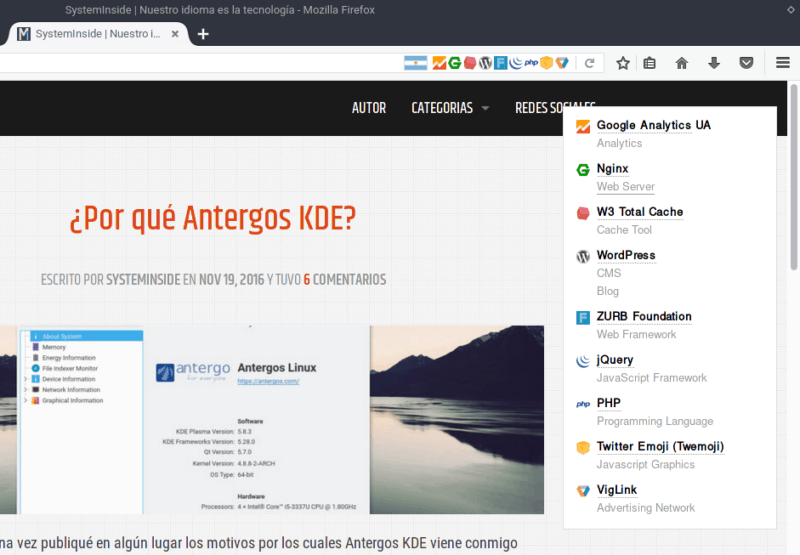Open the '¿Por qué Antergos KDE?' post title
The width and height of the screenshot is (800, 555).
coord(212,218)
